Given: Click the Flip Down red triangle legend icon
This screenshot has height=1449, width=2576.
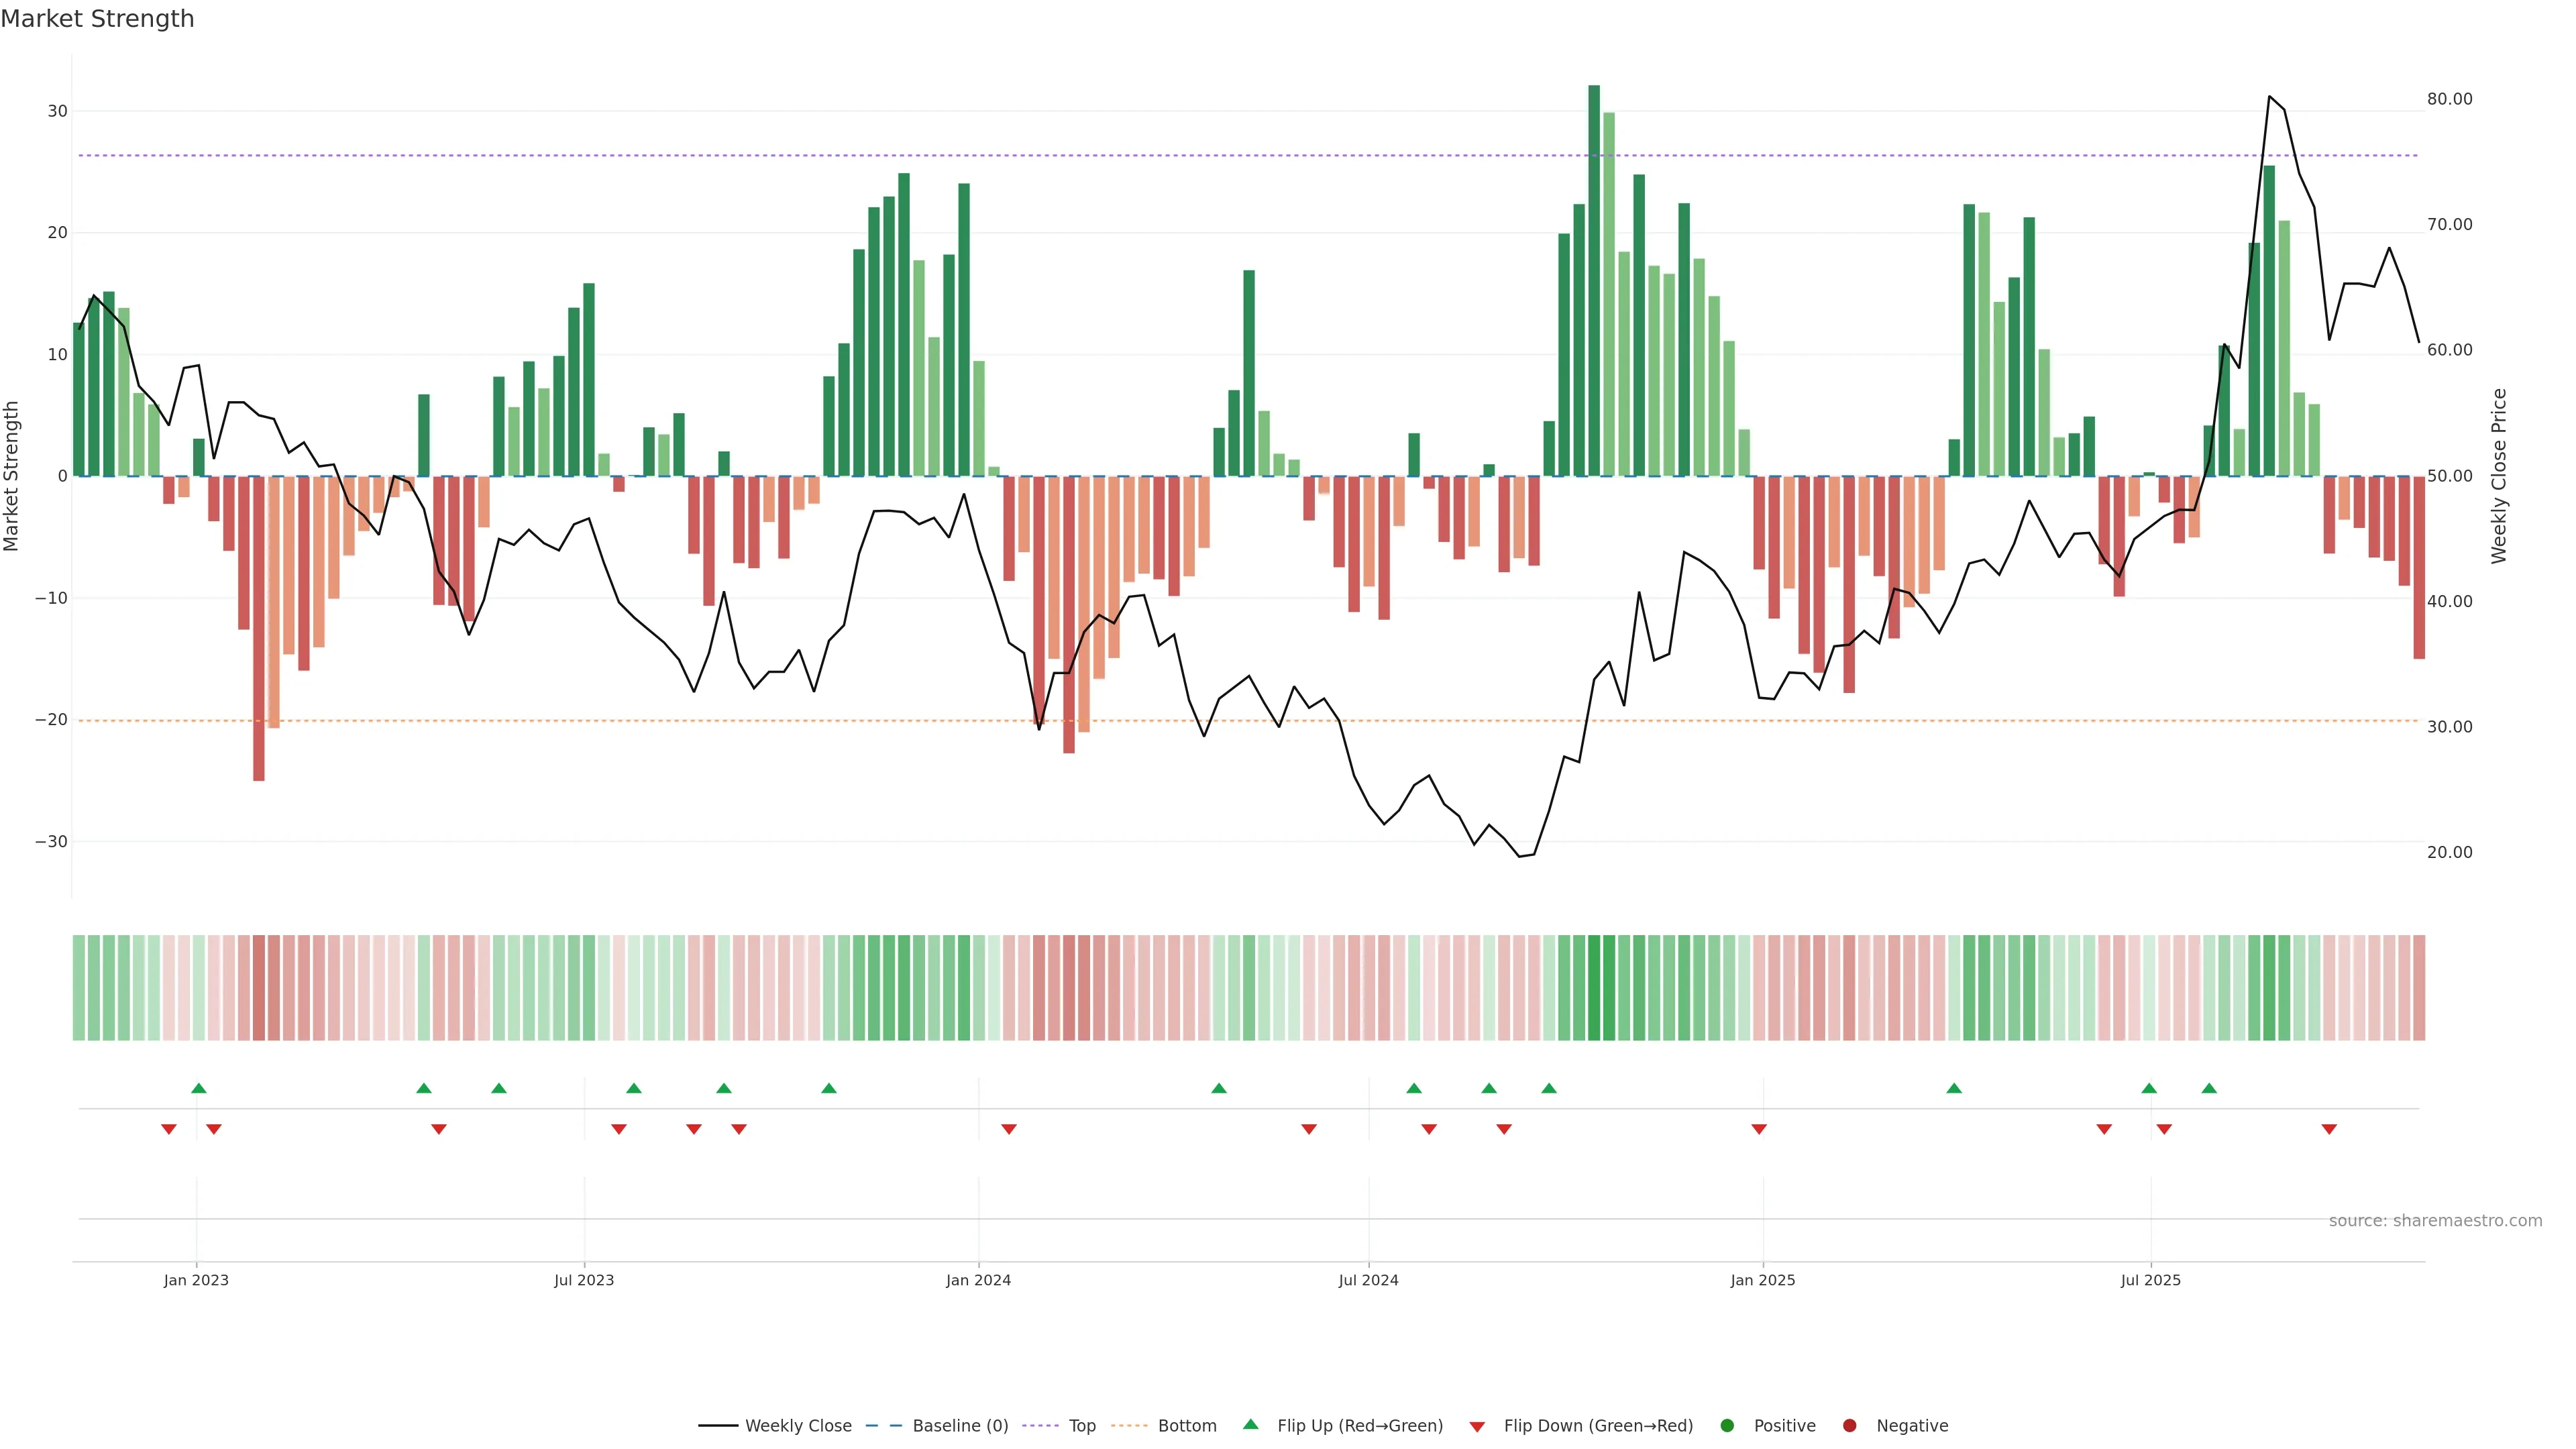Looking at the screenshot, I should tap(1477, 1426).
